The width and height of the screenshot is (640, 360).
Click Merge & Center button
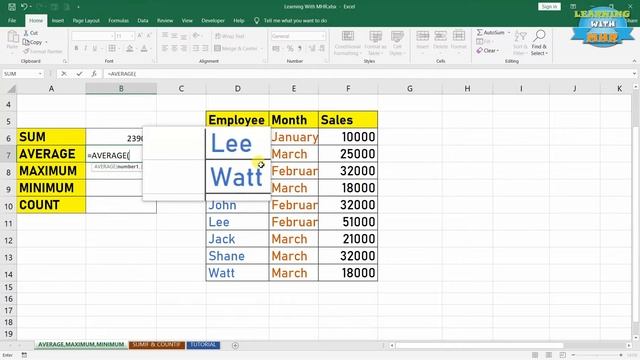238,49
